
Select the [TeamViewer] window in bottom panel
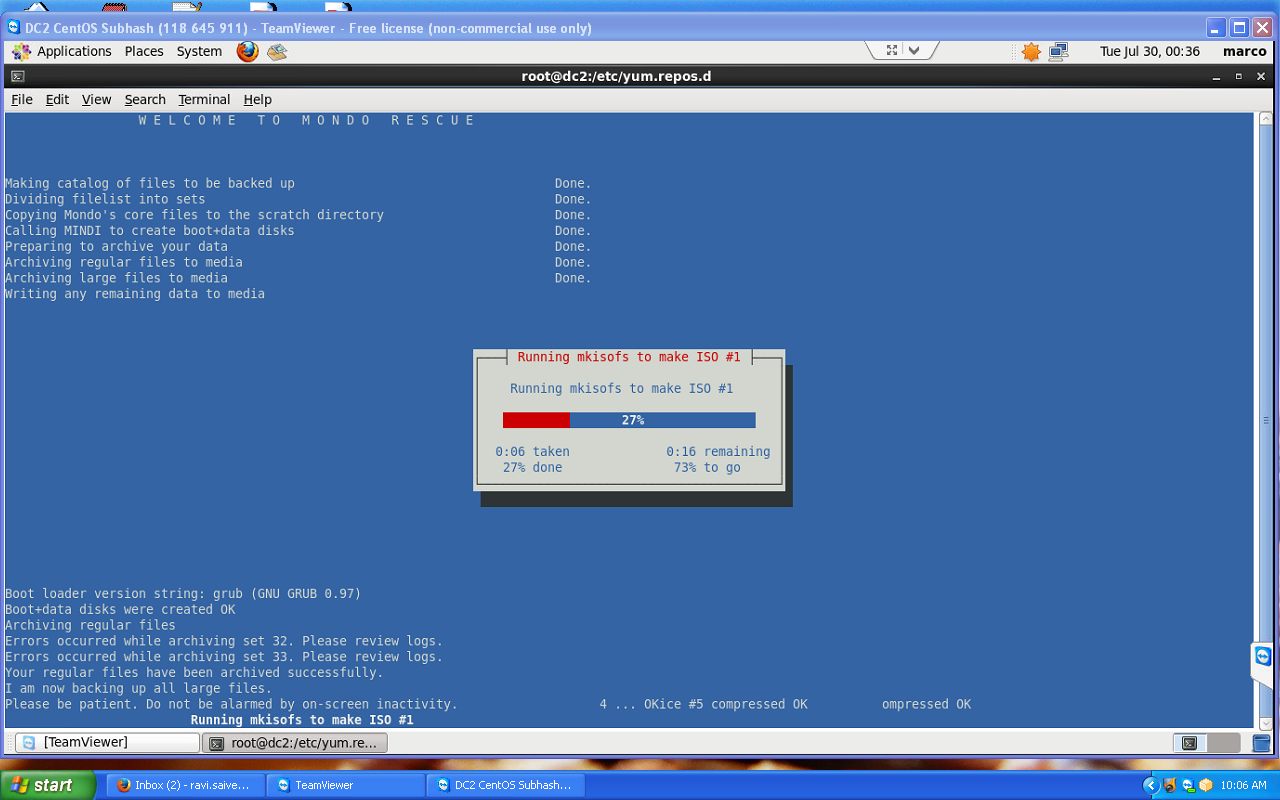pyautogui.click(x=108, y=743)
